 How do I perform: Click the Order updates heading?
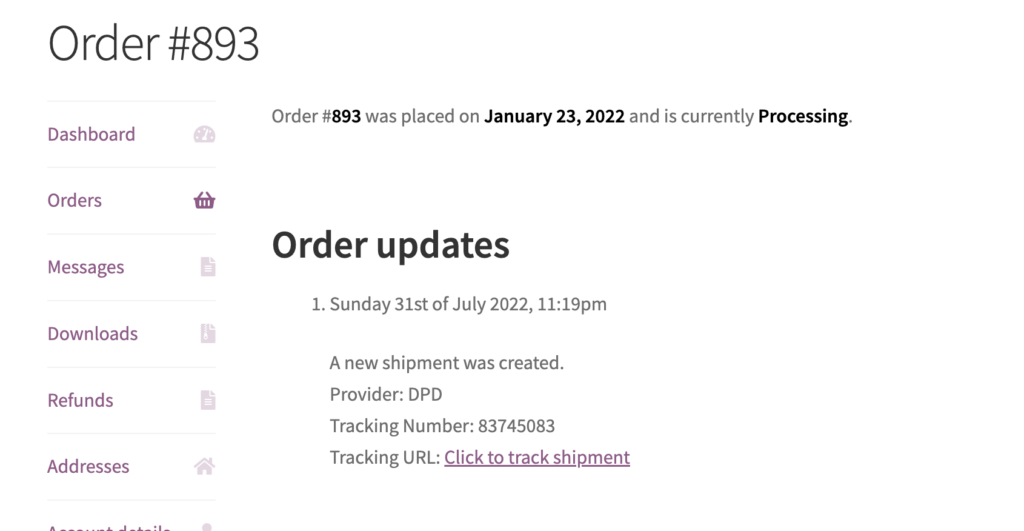point(391,246)
